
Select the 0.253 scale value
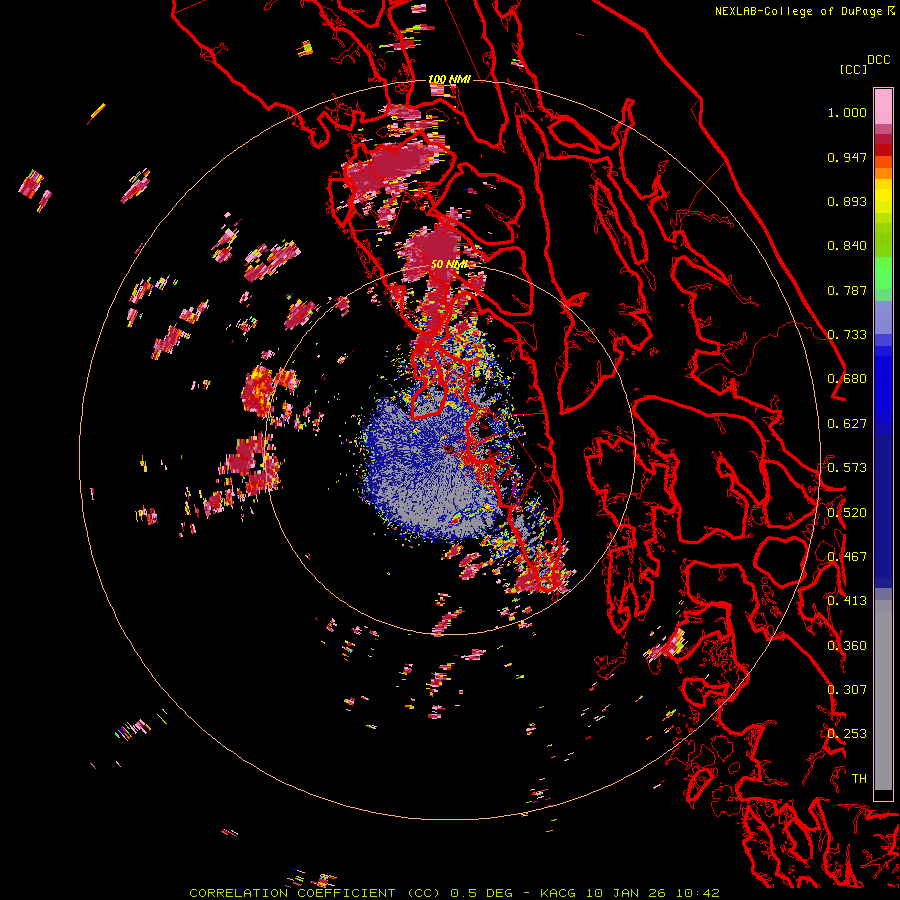point(847,734)
